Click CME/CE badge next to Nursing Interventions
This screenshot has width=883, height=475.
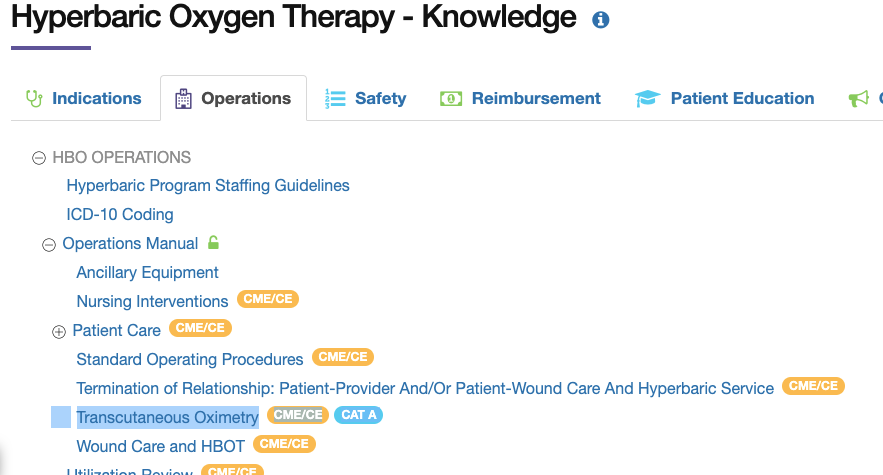point(267,299)
